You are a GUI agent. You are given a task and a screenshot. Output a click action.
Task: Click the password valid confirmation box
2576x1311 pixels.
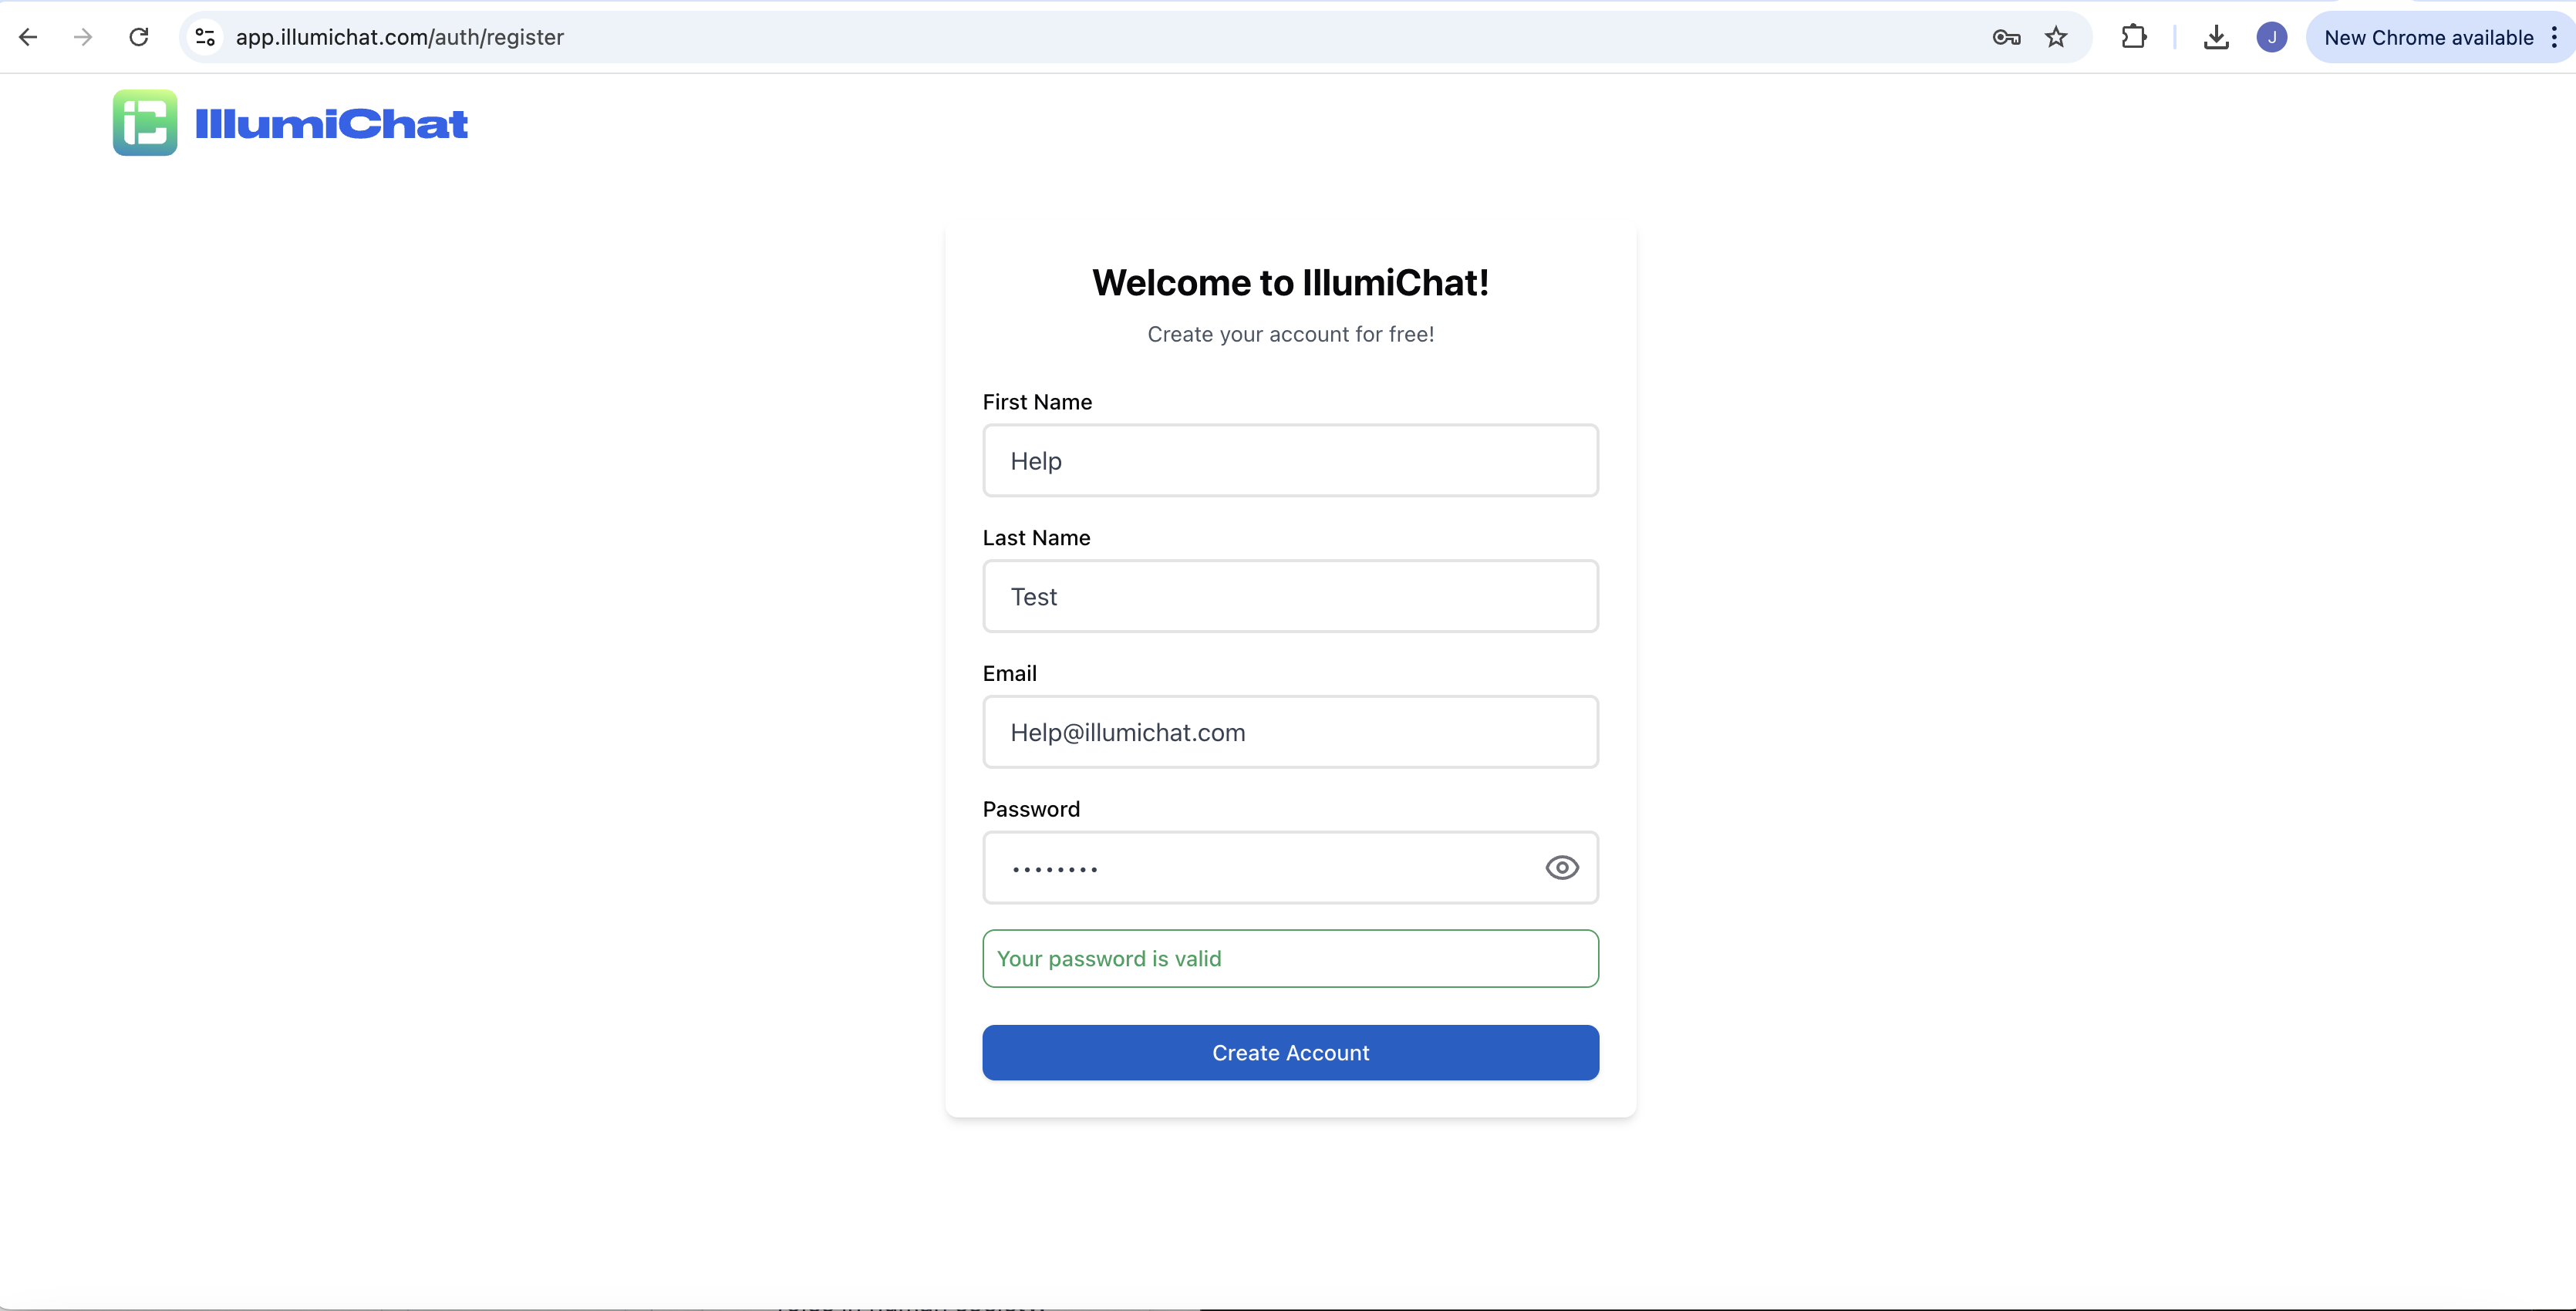tap(1290, 958)
